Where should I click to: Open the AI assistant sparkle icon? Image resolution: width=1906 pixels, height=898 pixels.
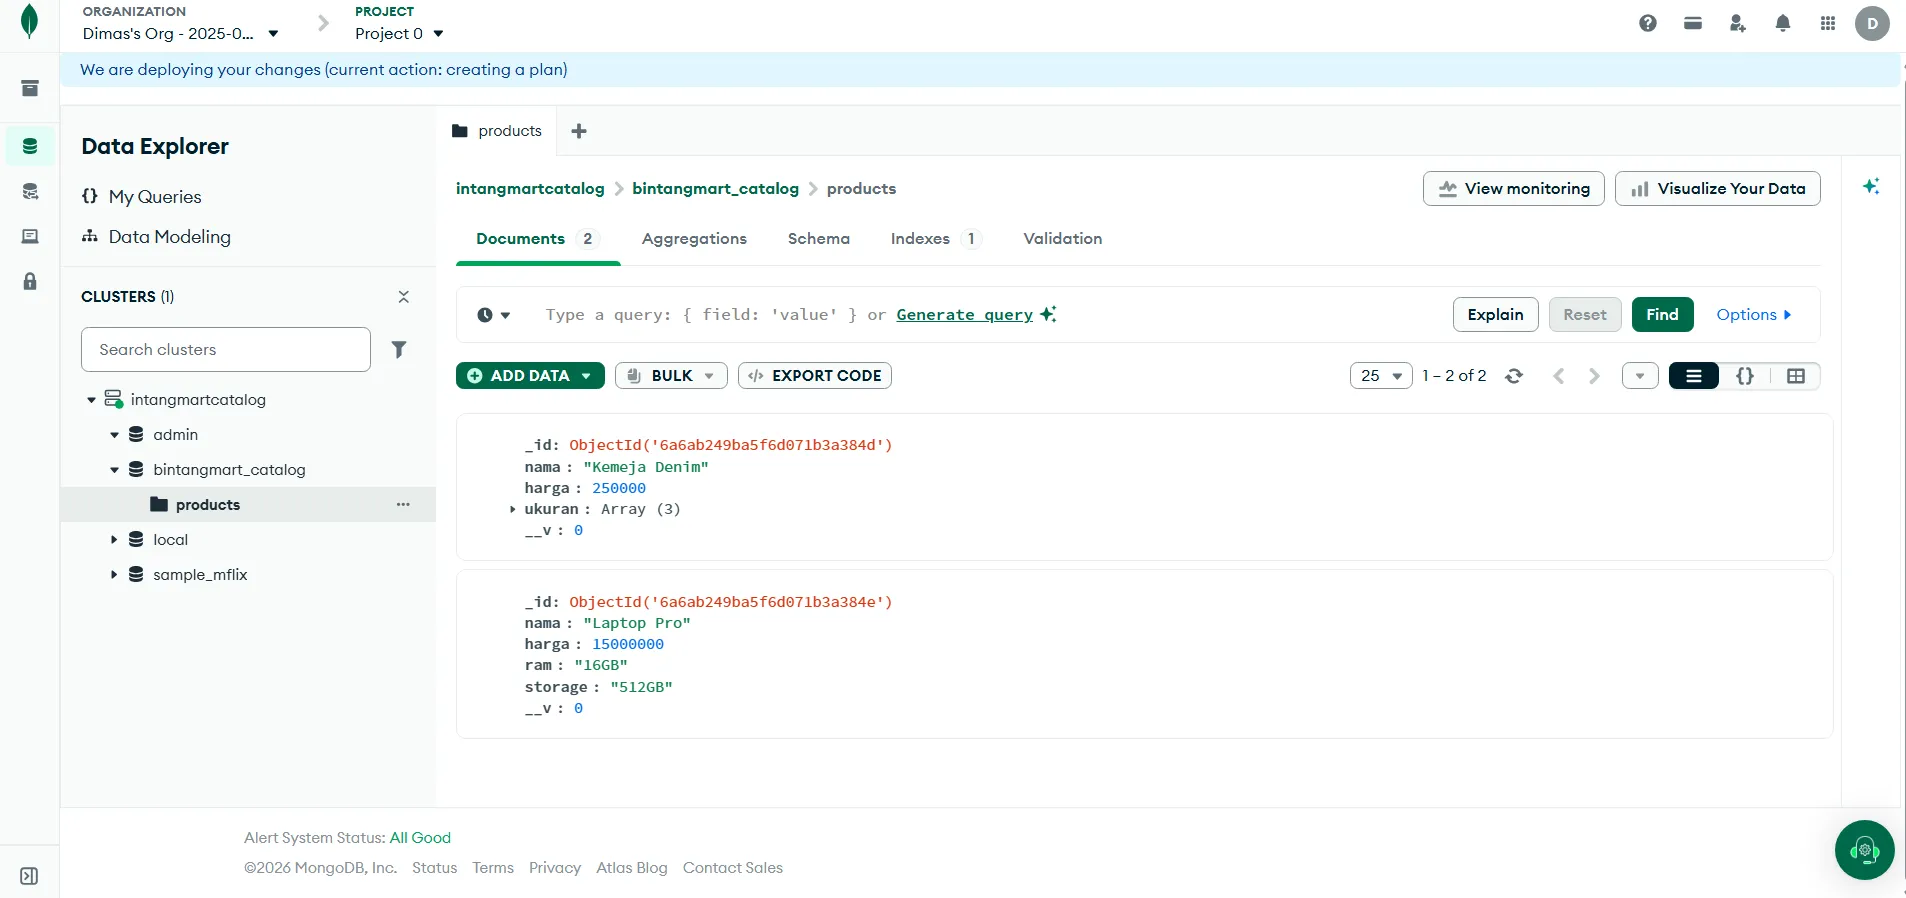tap(1871, 187)
